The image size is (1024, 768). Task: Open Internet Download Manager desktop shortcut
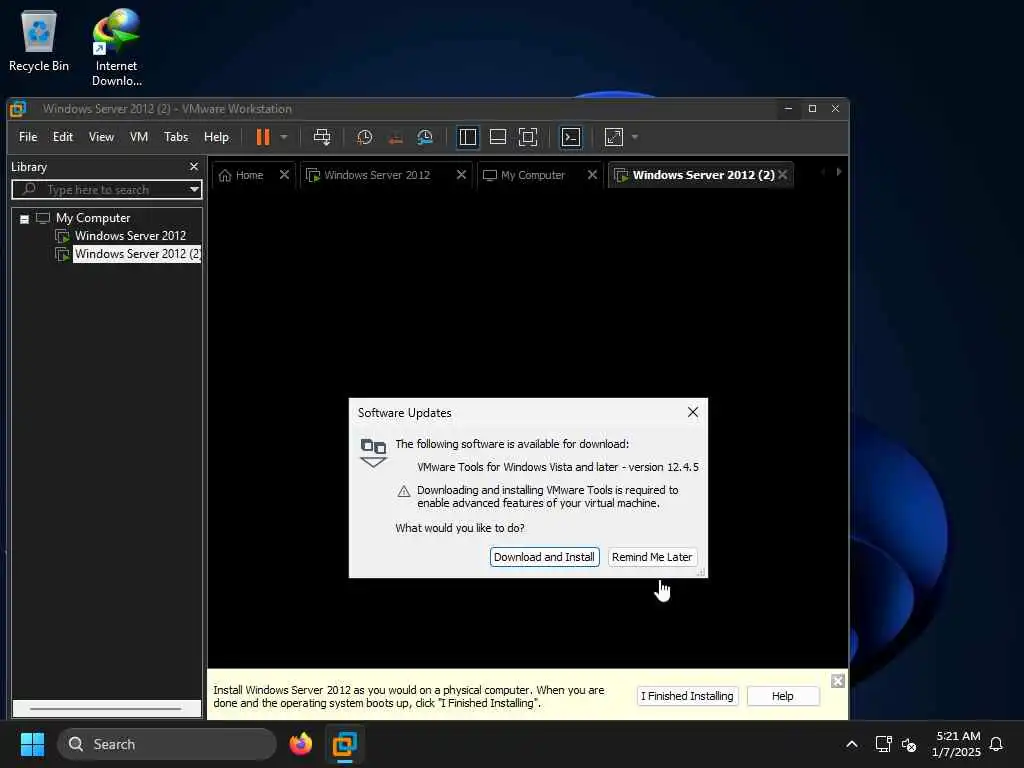pyautogui.click(x=116, y=48)
